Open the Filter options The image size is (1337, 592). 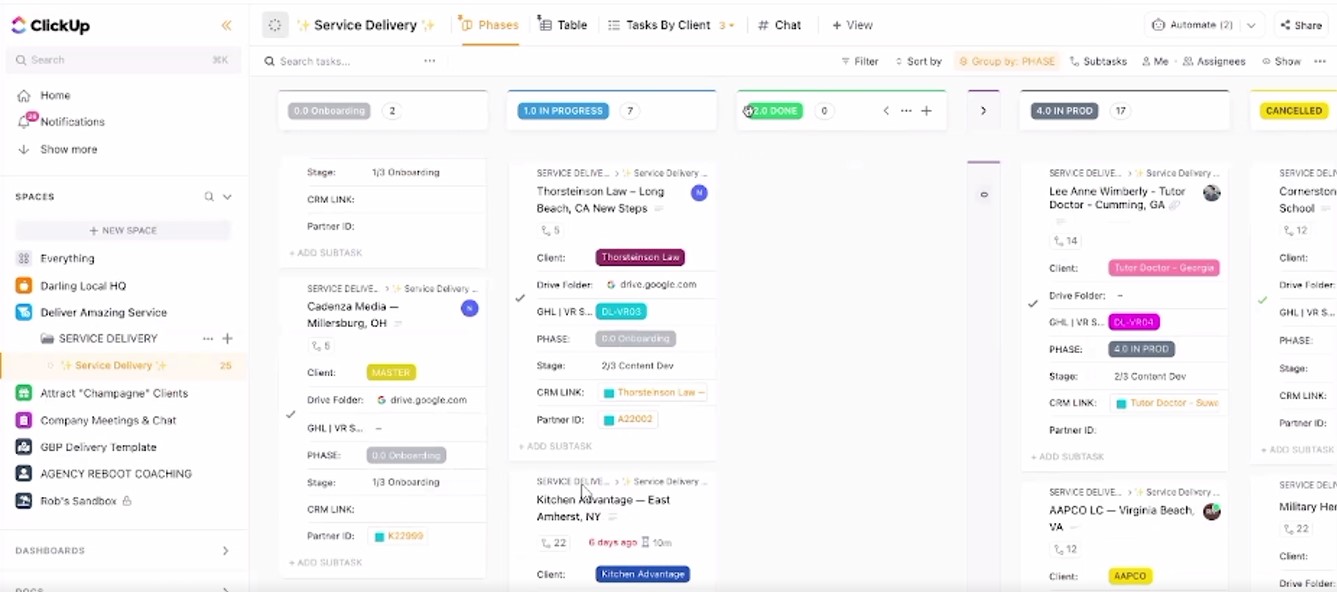coord(860,61)
